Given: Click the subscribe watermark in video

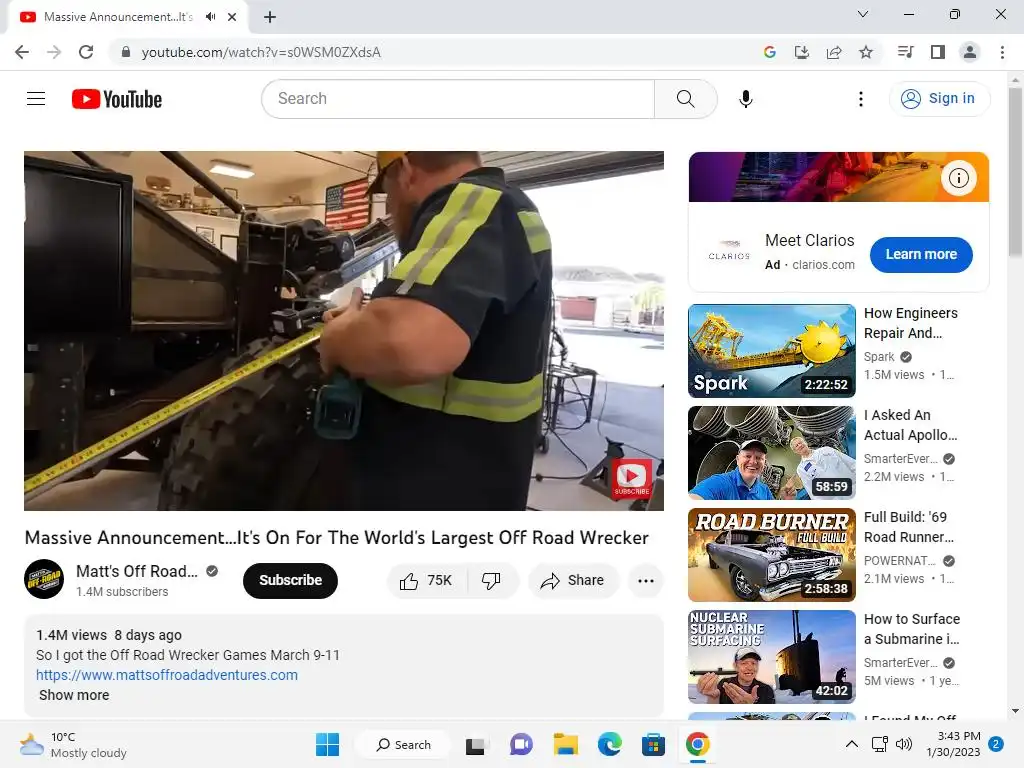Looking at the screenshot, I should click(x=632, y=478).
